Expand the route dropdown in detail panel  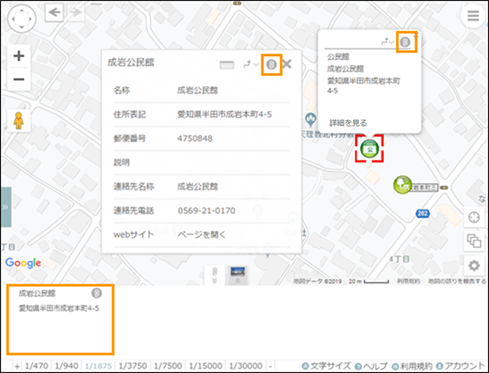tap(251, 64)
